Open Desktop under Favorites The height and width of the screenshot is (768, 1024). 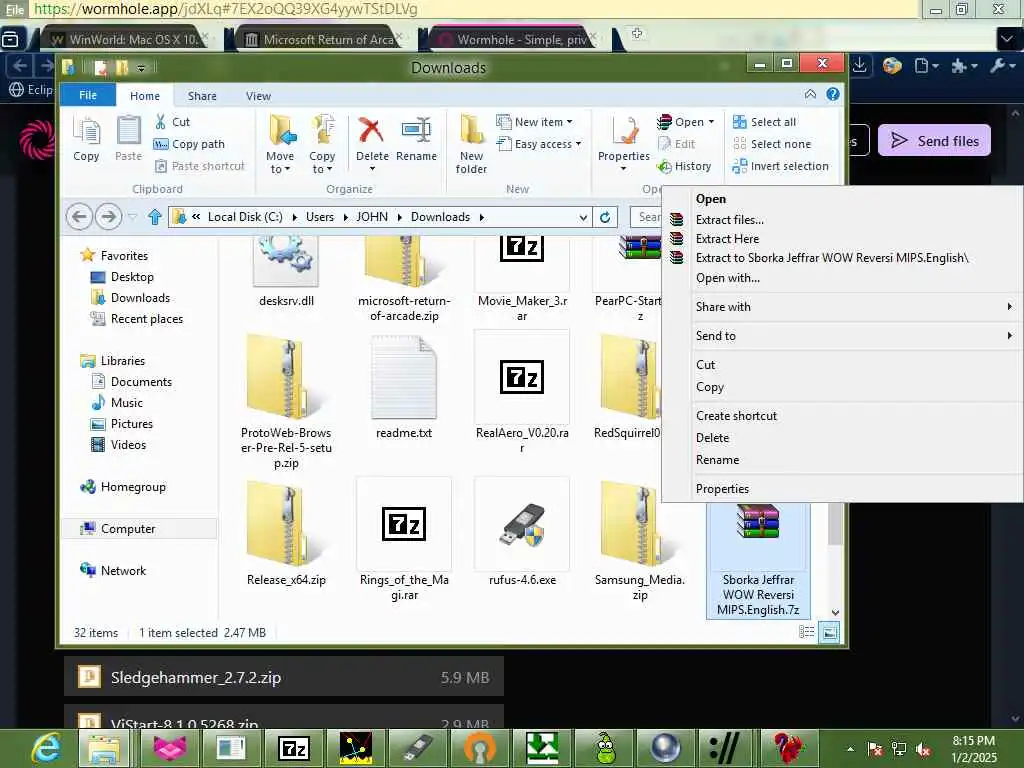click(122, 277)
